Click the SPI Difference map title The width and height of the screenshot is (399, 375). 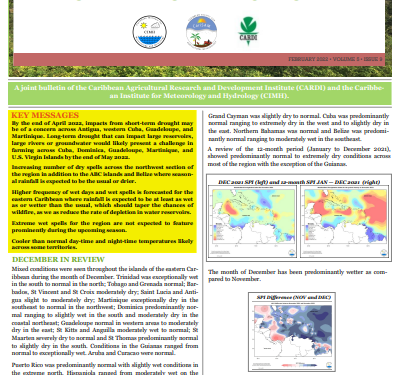(x=293, y=297)
